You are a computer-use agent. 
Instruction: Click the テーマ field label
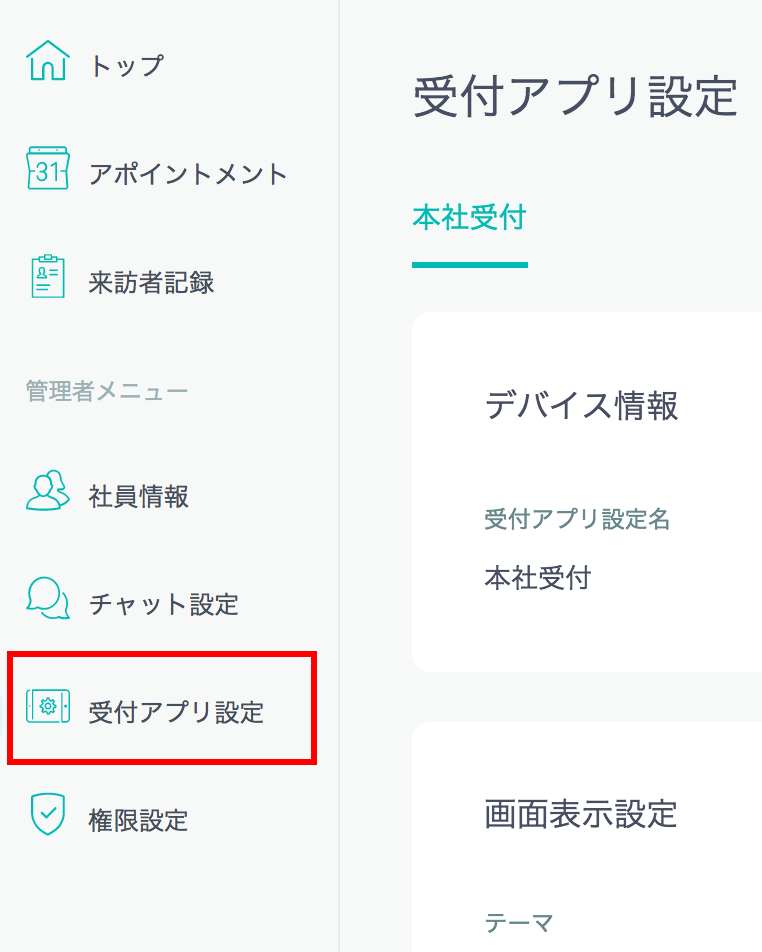click(x=518, y=922)
